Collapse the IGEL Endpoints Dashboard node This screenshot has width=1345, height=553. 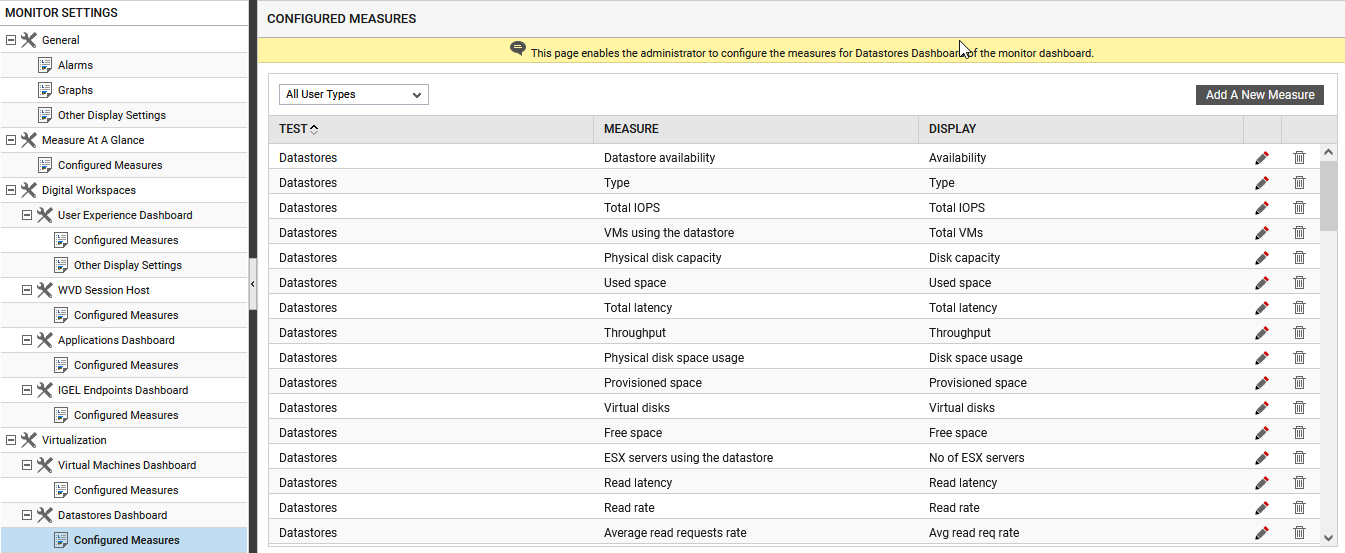27,390
